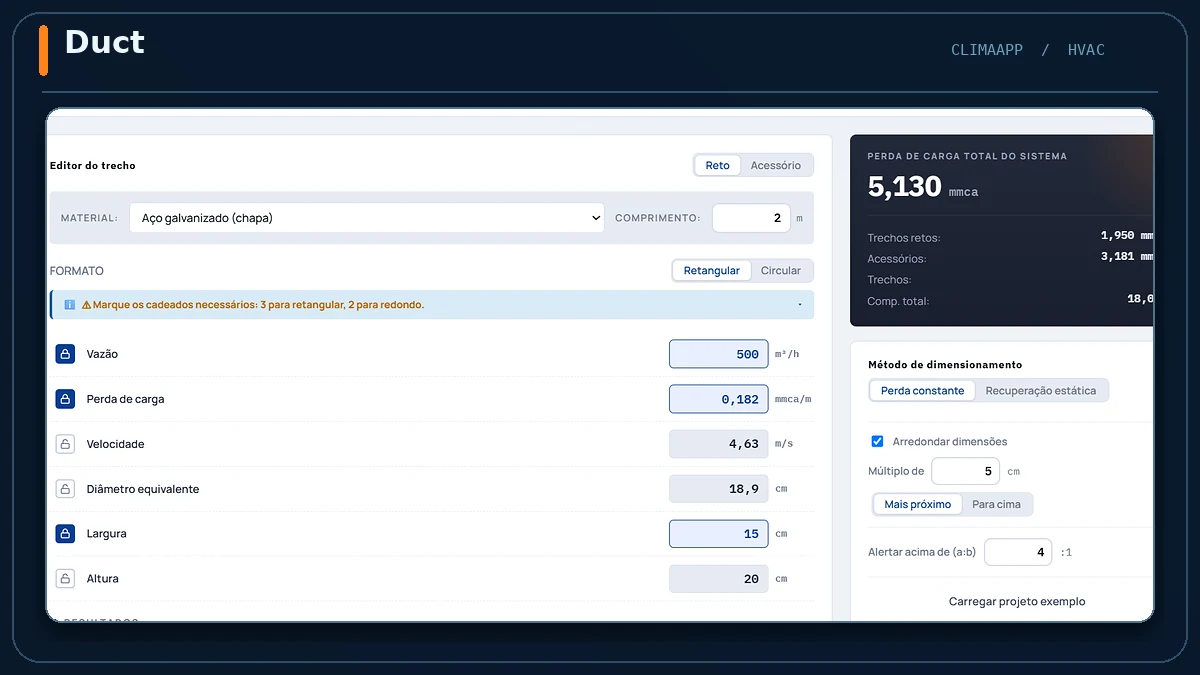Open the Material dropdown
This screenshot has height=675, width=1200.
(367, 218)
